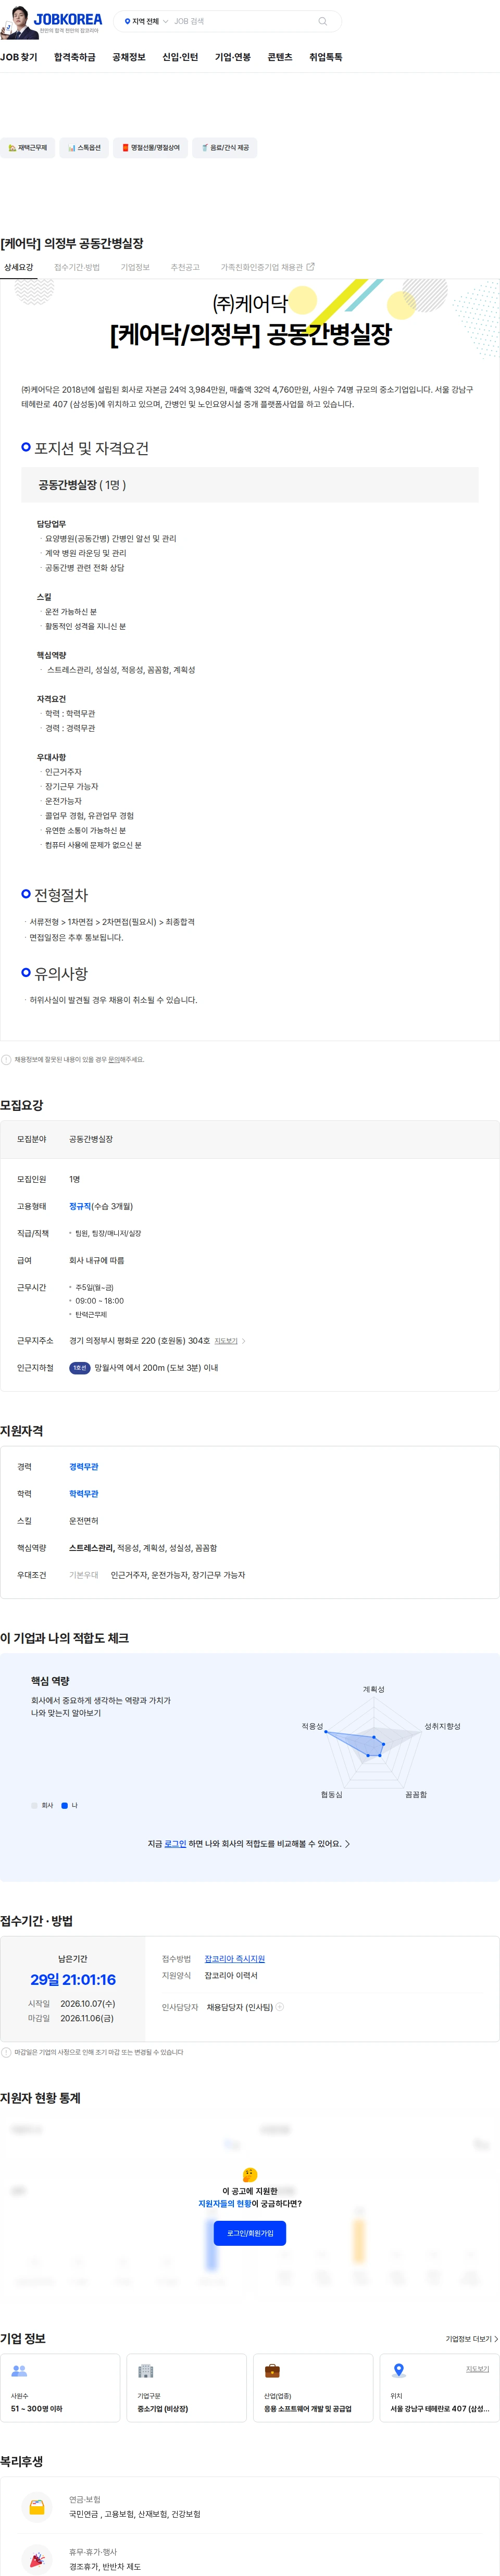Click chevron arrow after 근무지주소 지도보기
Viewport: 500px width, 2576px height.
[244, 1341]
